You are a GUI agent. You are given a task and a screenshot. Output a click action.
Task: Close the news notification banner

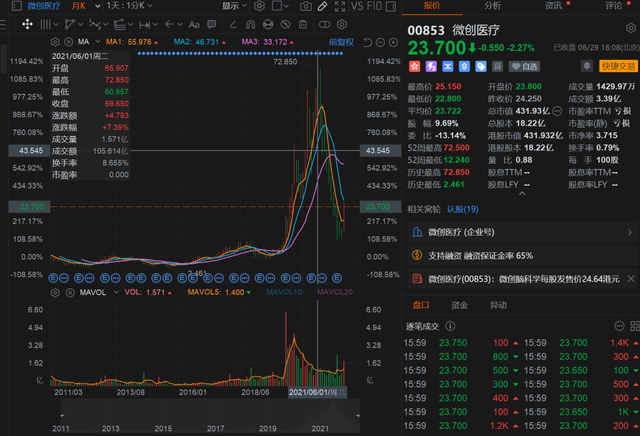point(631,279)
